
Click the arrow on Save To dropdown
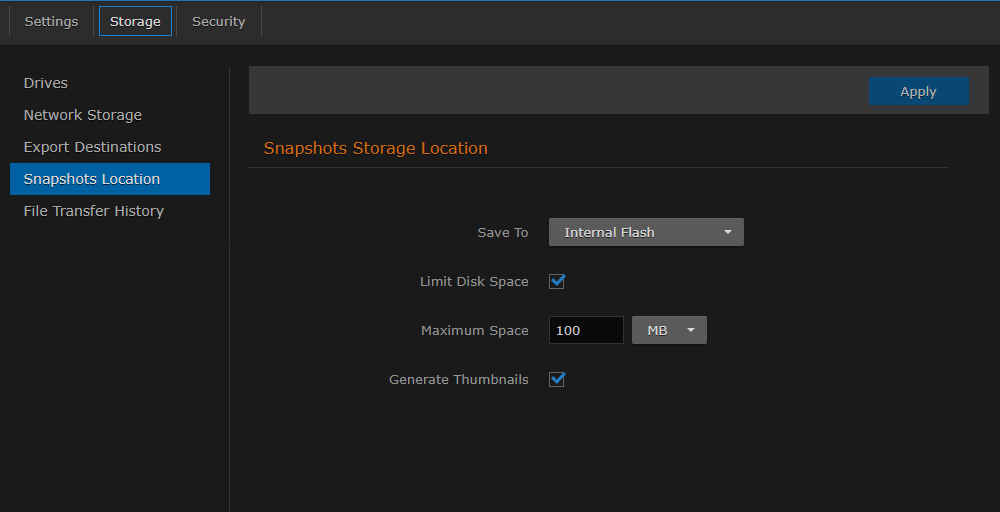point(728,232)
